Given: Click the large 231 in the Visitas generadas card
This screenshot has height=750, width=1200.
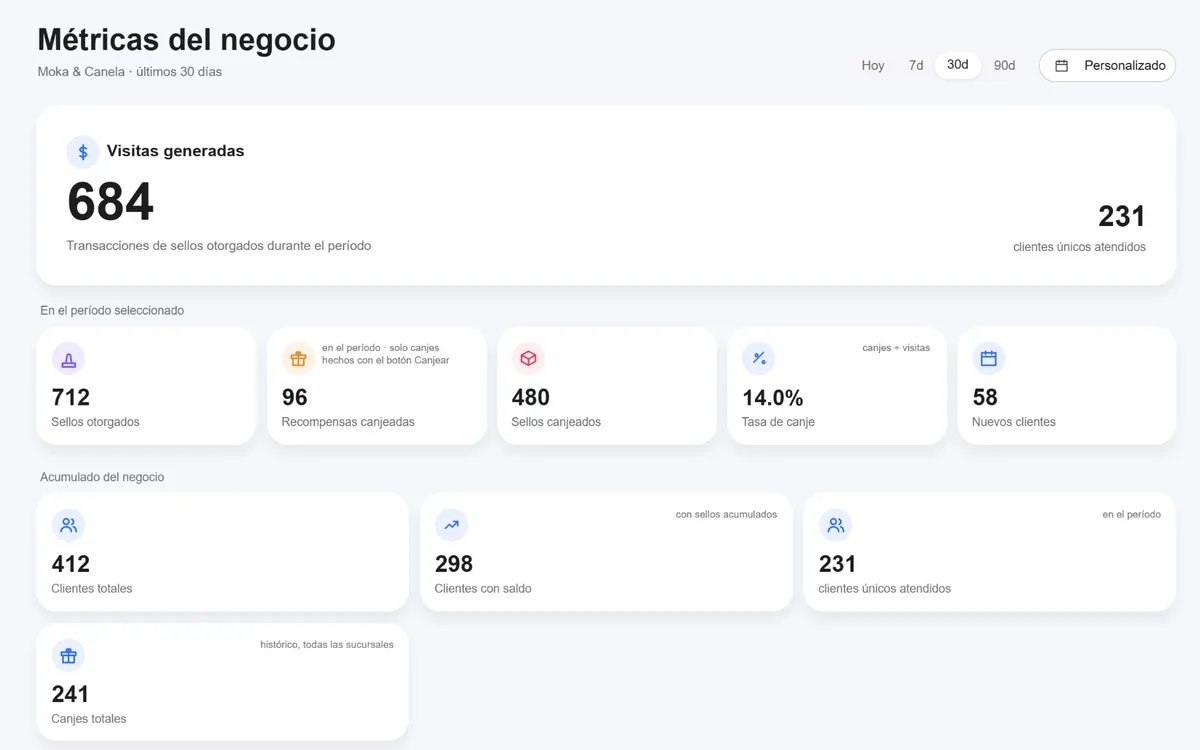Looking at the screenshot, I should coord(1122,216).
